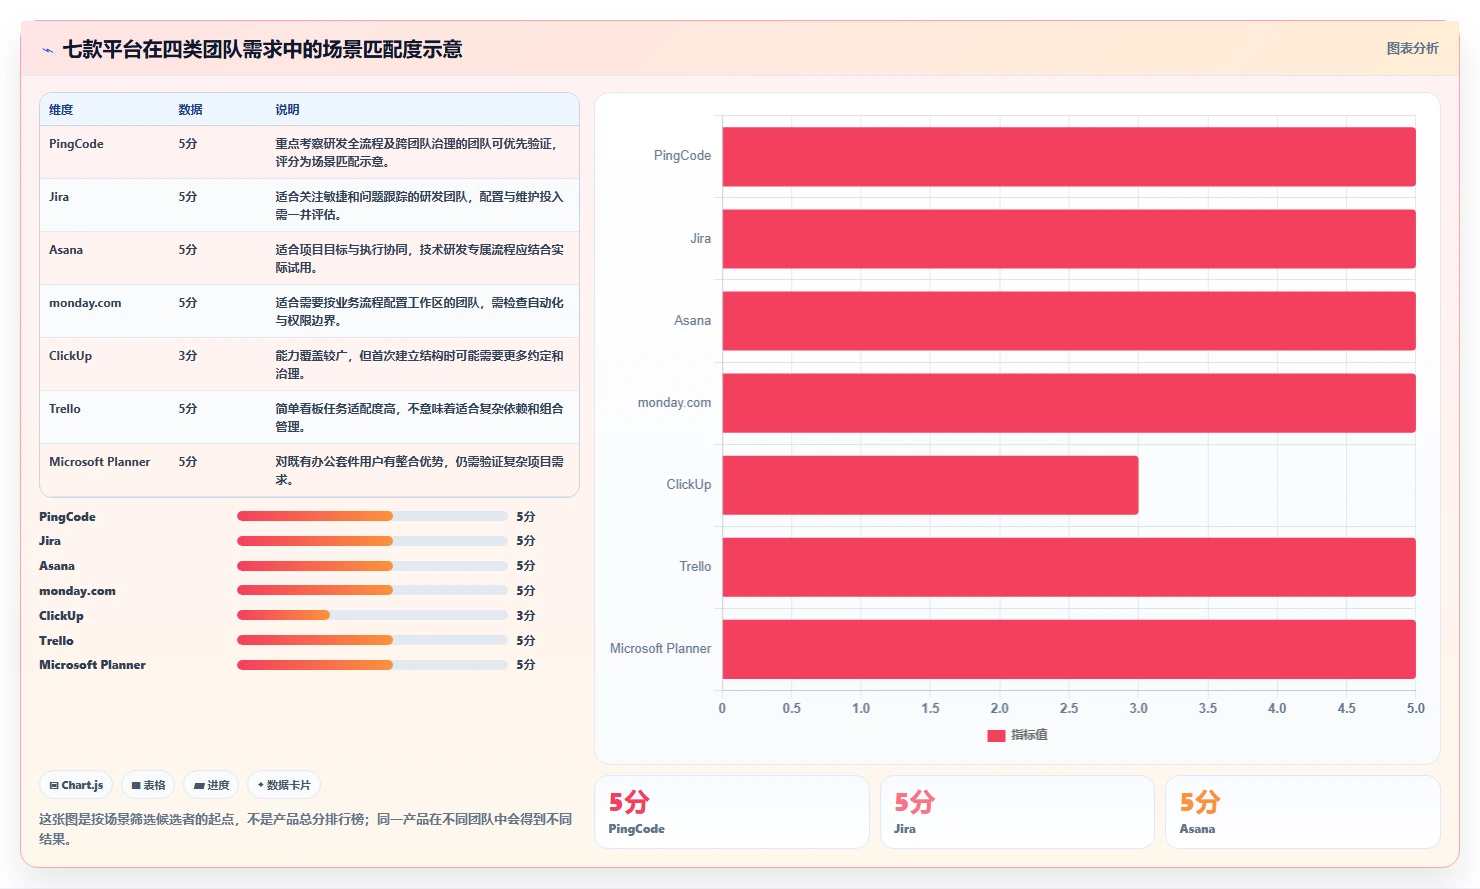Click the PingCode bar in the chart
The width and height of the screenshot is (1480, 889).
point(1069,156)
